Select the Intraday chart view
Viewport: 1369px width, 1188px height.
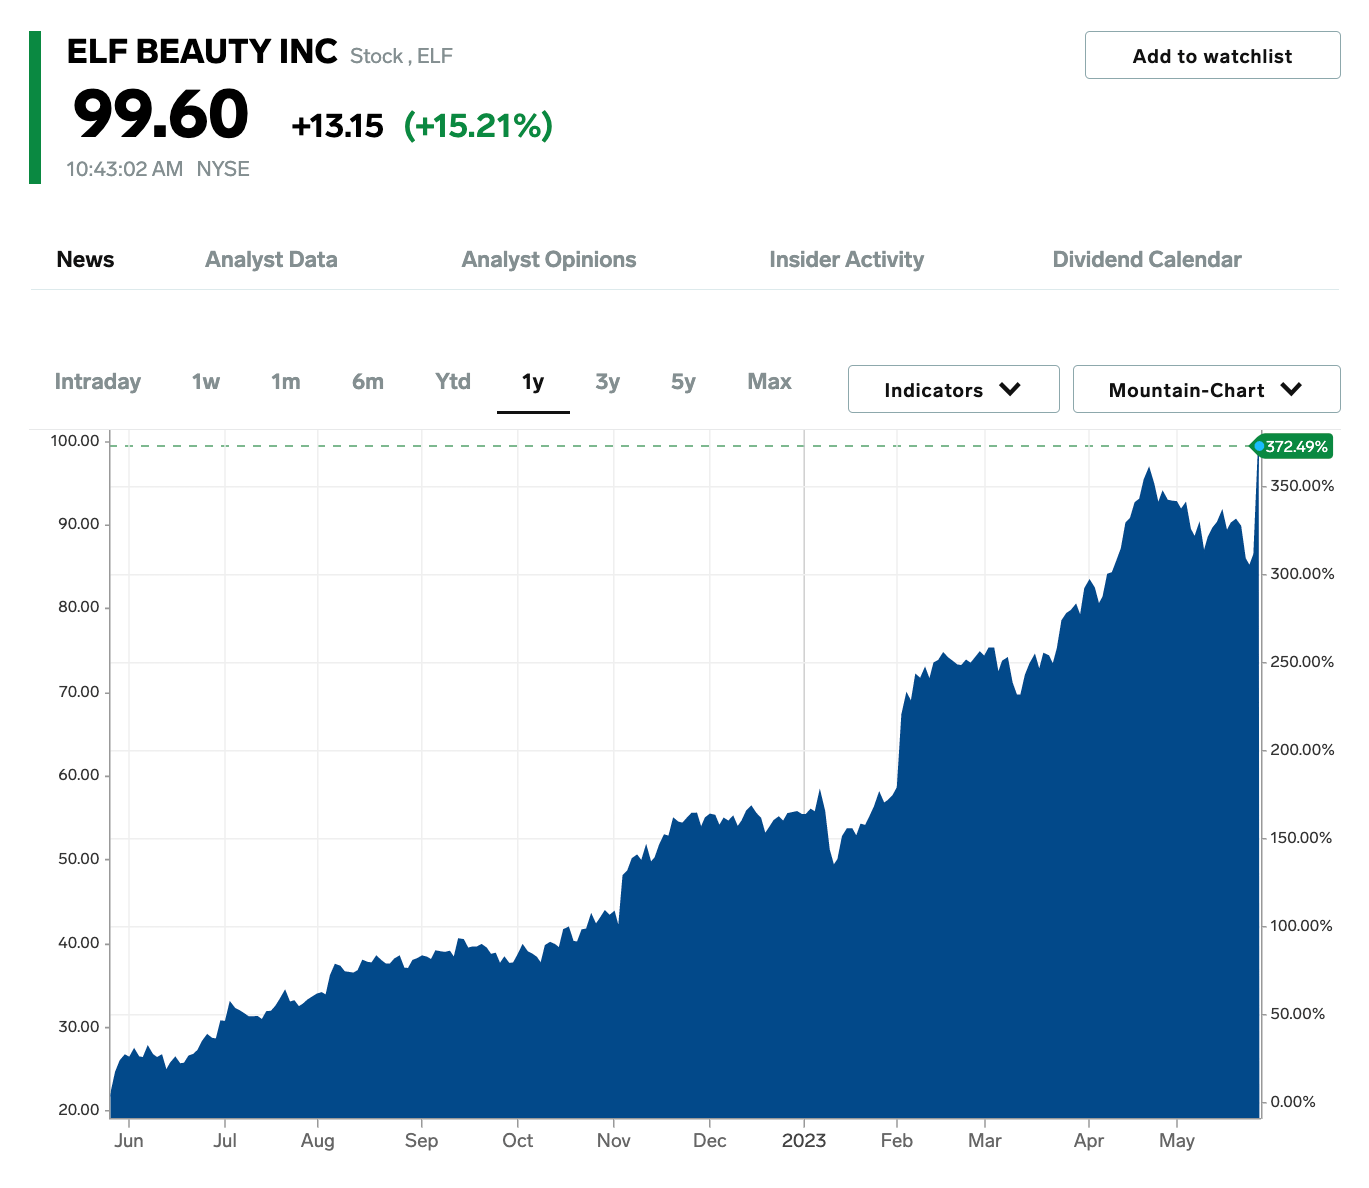point(97,382)
